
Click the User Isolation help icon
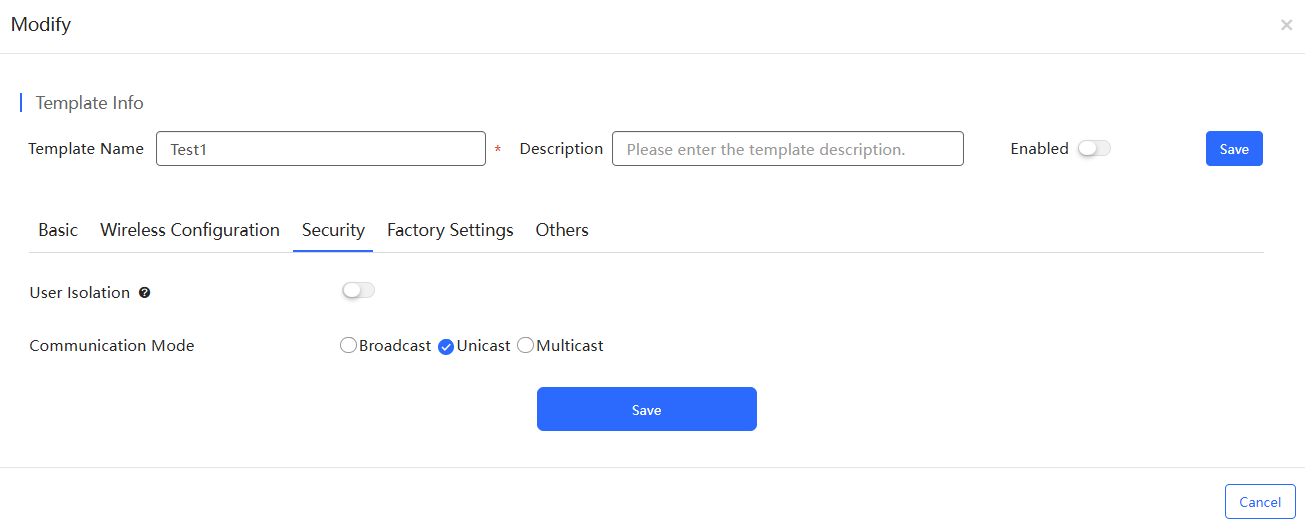click(x=145, y=293)
